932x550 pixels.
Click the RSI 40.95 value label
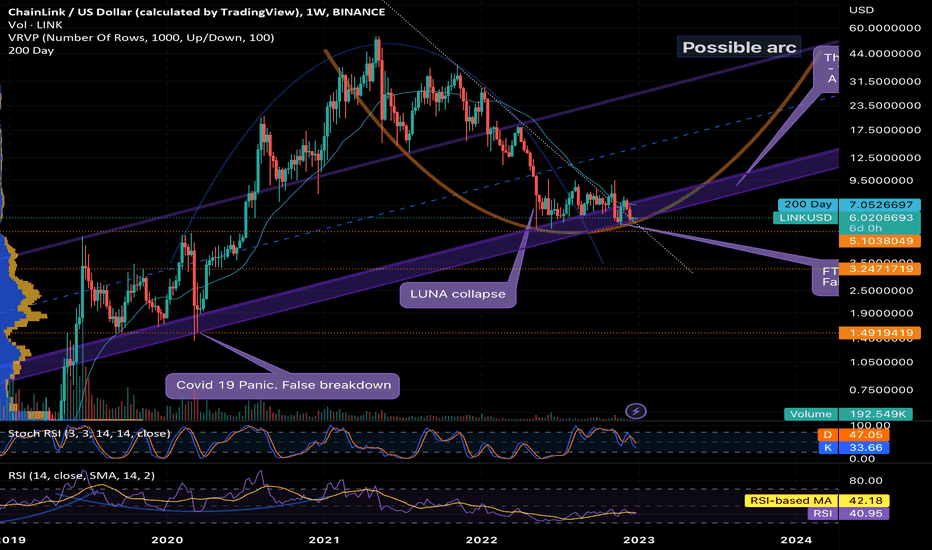tap(848, 513)
